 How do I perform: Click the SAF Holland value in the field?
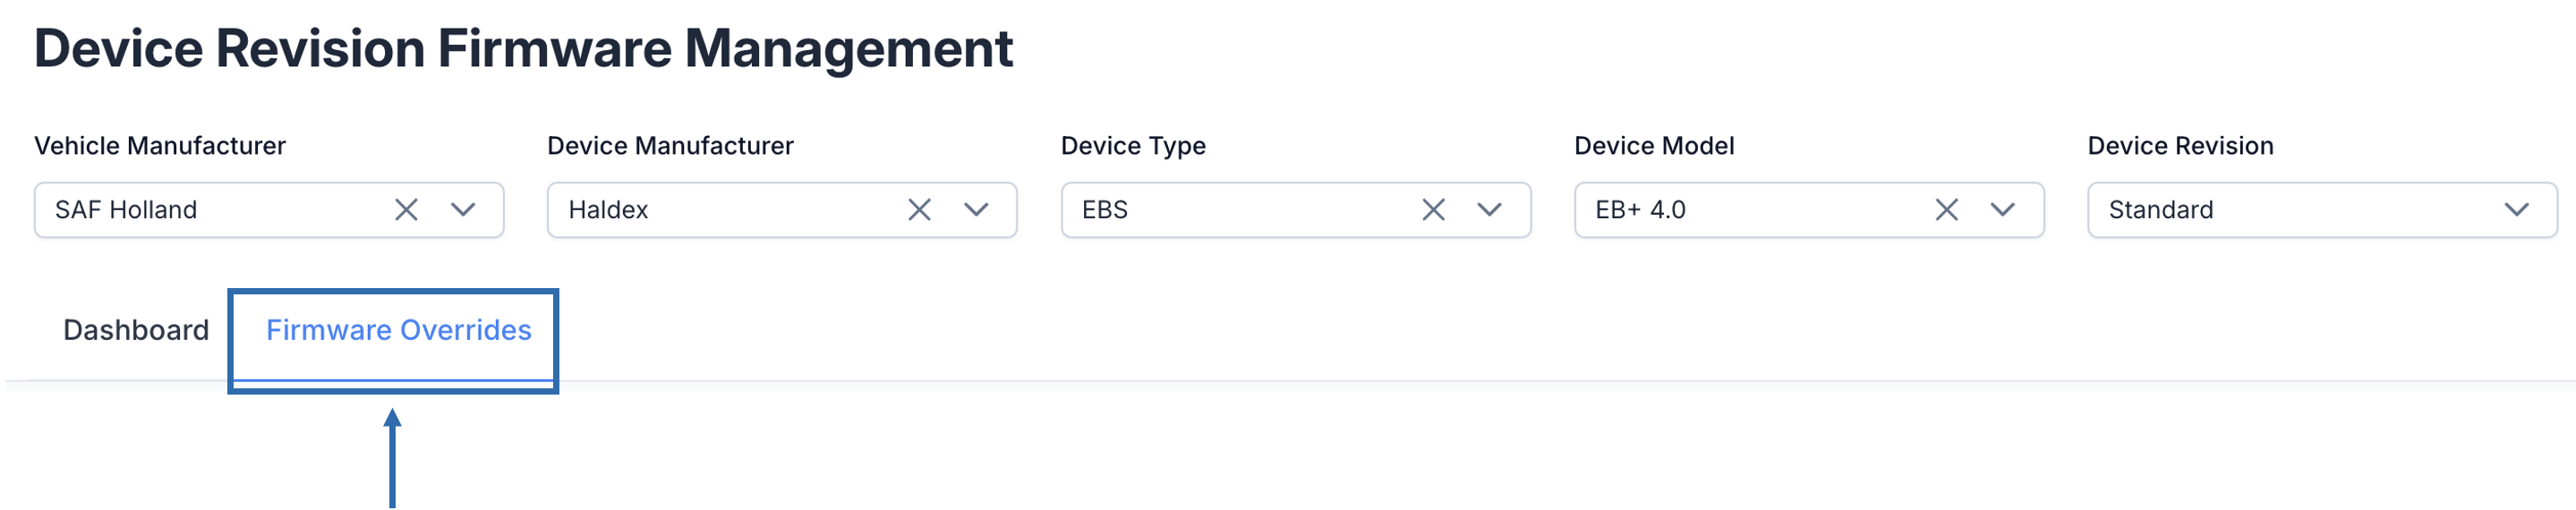(x=126, y=210)
